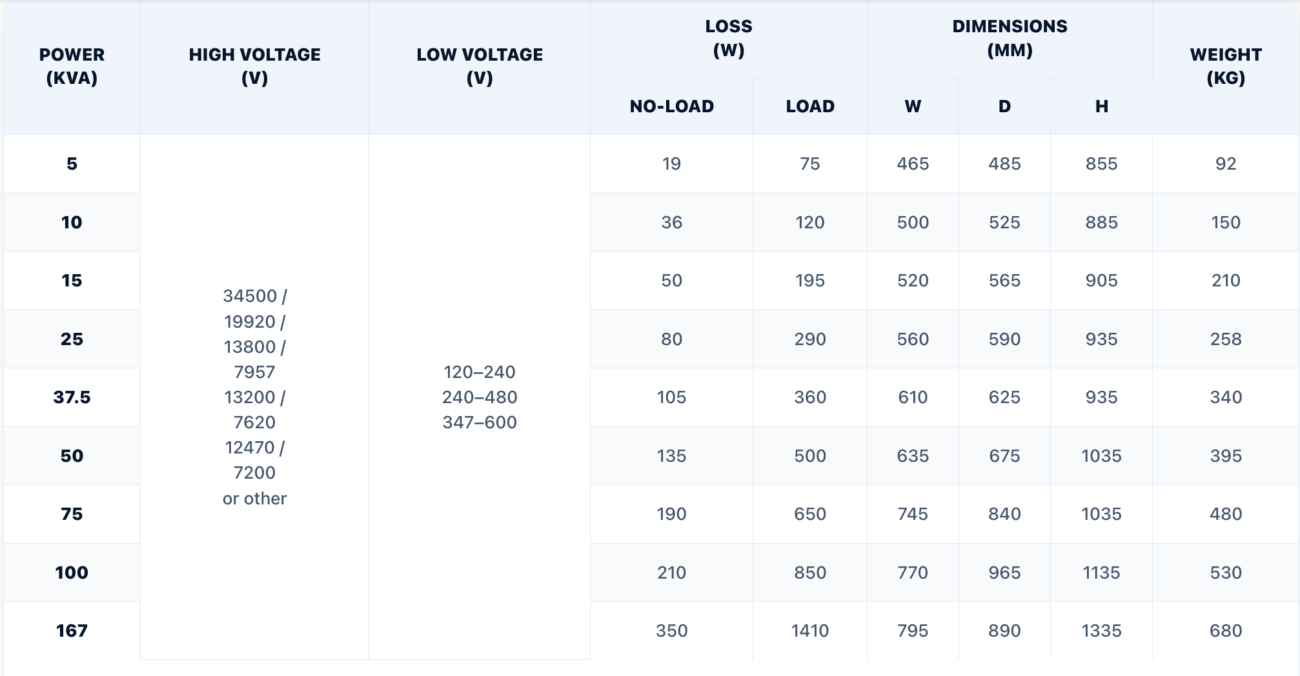Viewport: 1300px width, 676px height.
Task: Select the NO-LOAD sub-header under Loss
Action: pyautogui.click(x=672, y=106)
